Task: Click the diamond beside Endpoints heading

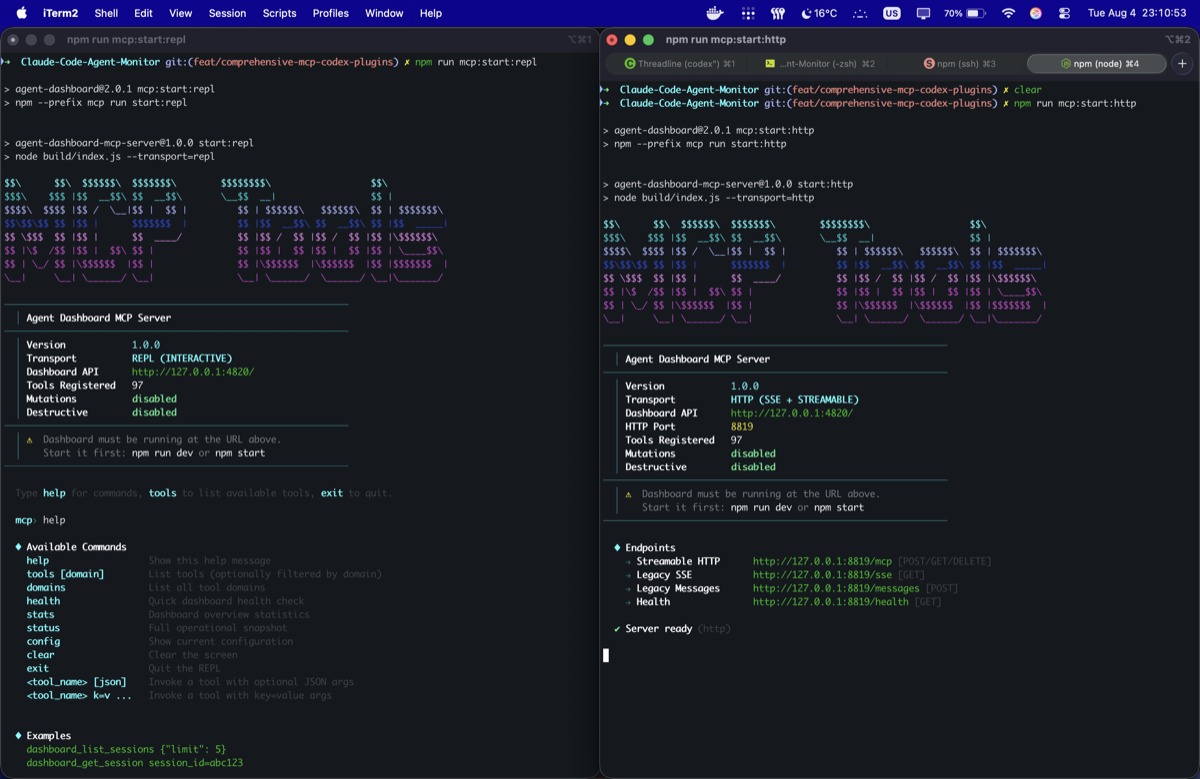Action: (618, 548)
